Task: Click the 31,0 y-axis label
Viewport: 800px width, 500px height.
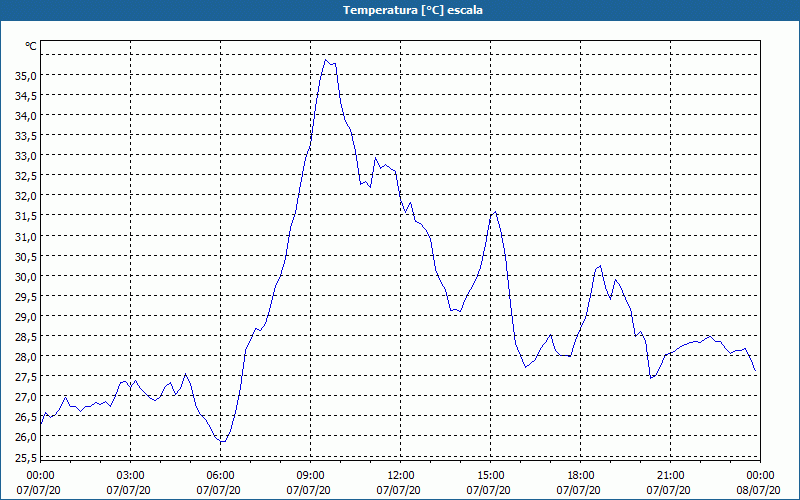Action: click(x=26, y=236)
